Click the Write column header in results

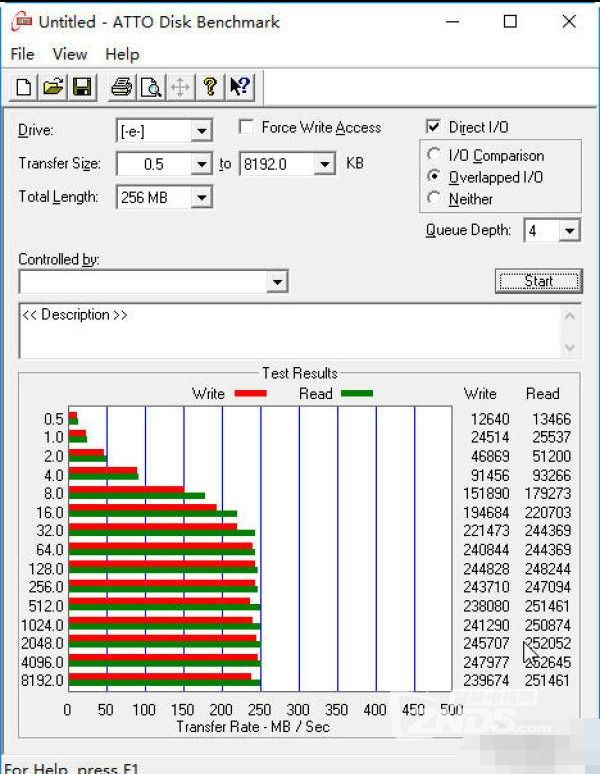[x=480, y=393]
